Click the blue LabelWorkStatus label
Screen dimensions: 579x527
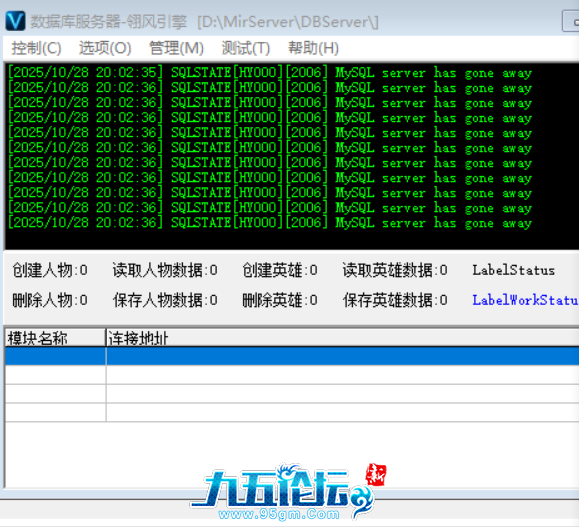(x=525, y=300)
